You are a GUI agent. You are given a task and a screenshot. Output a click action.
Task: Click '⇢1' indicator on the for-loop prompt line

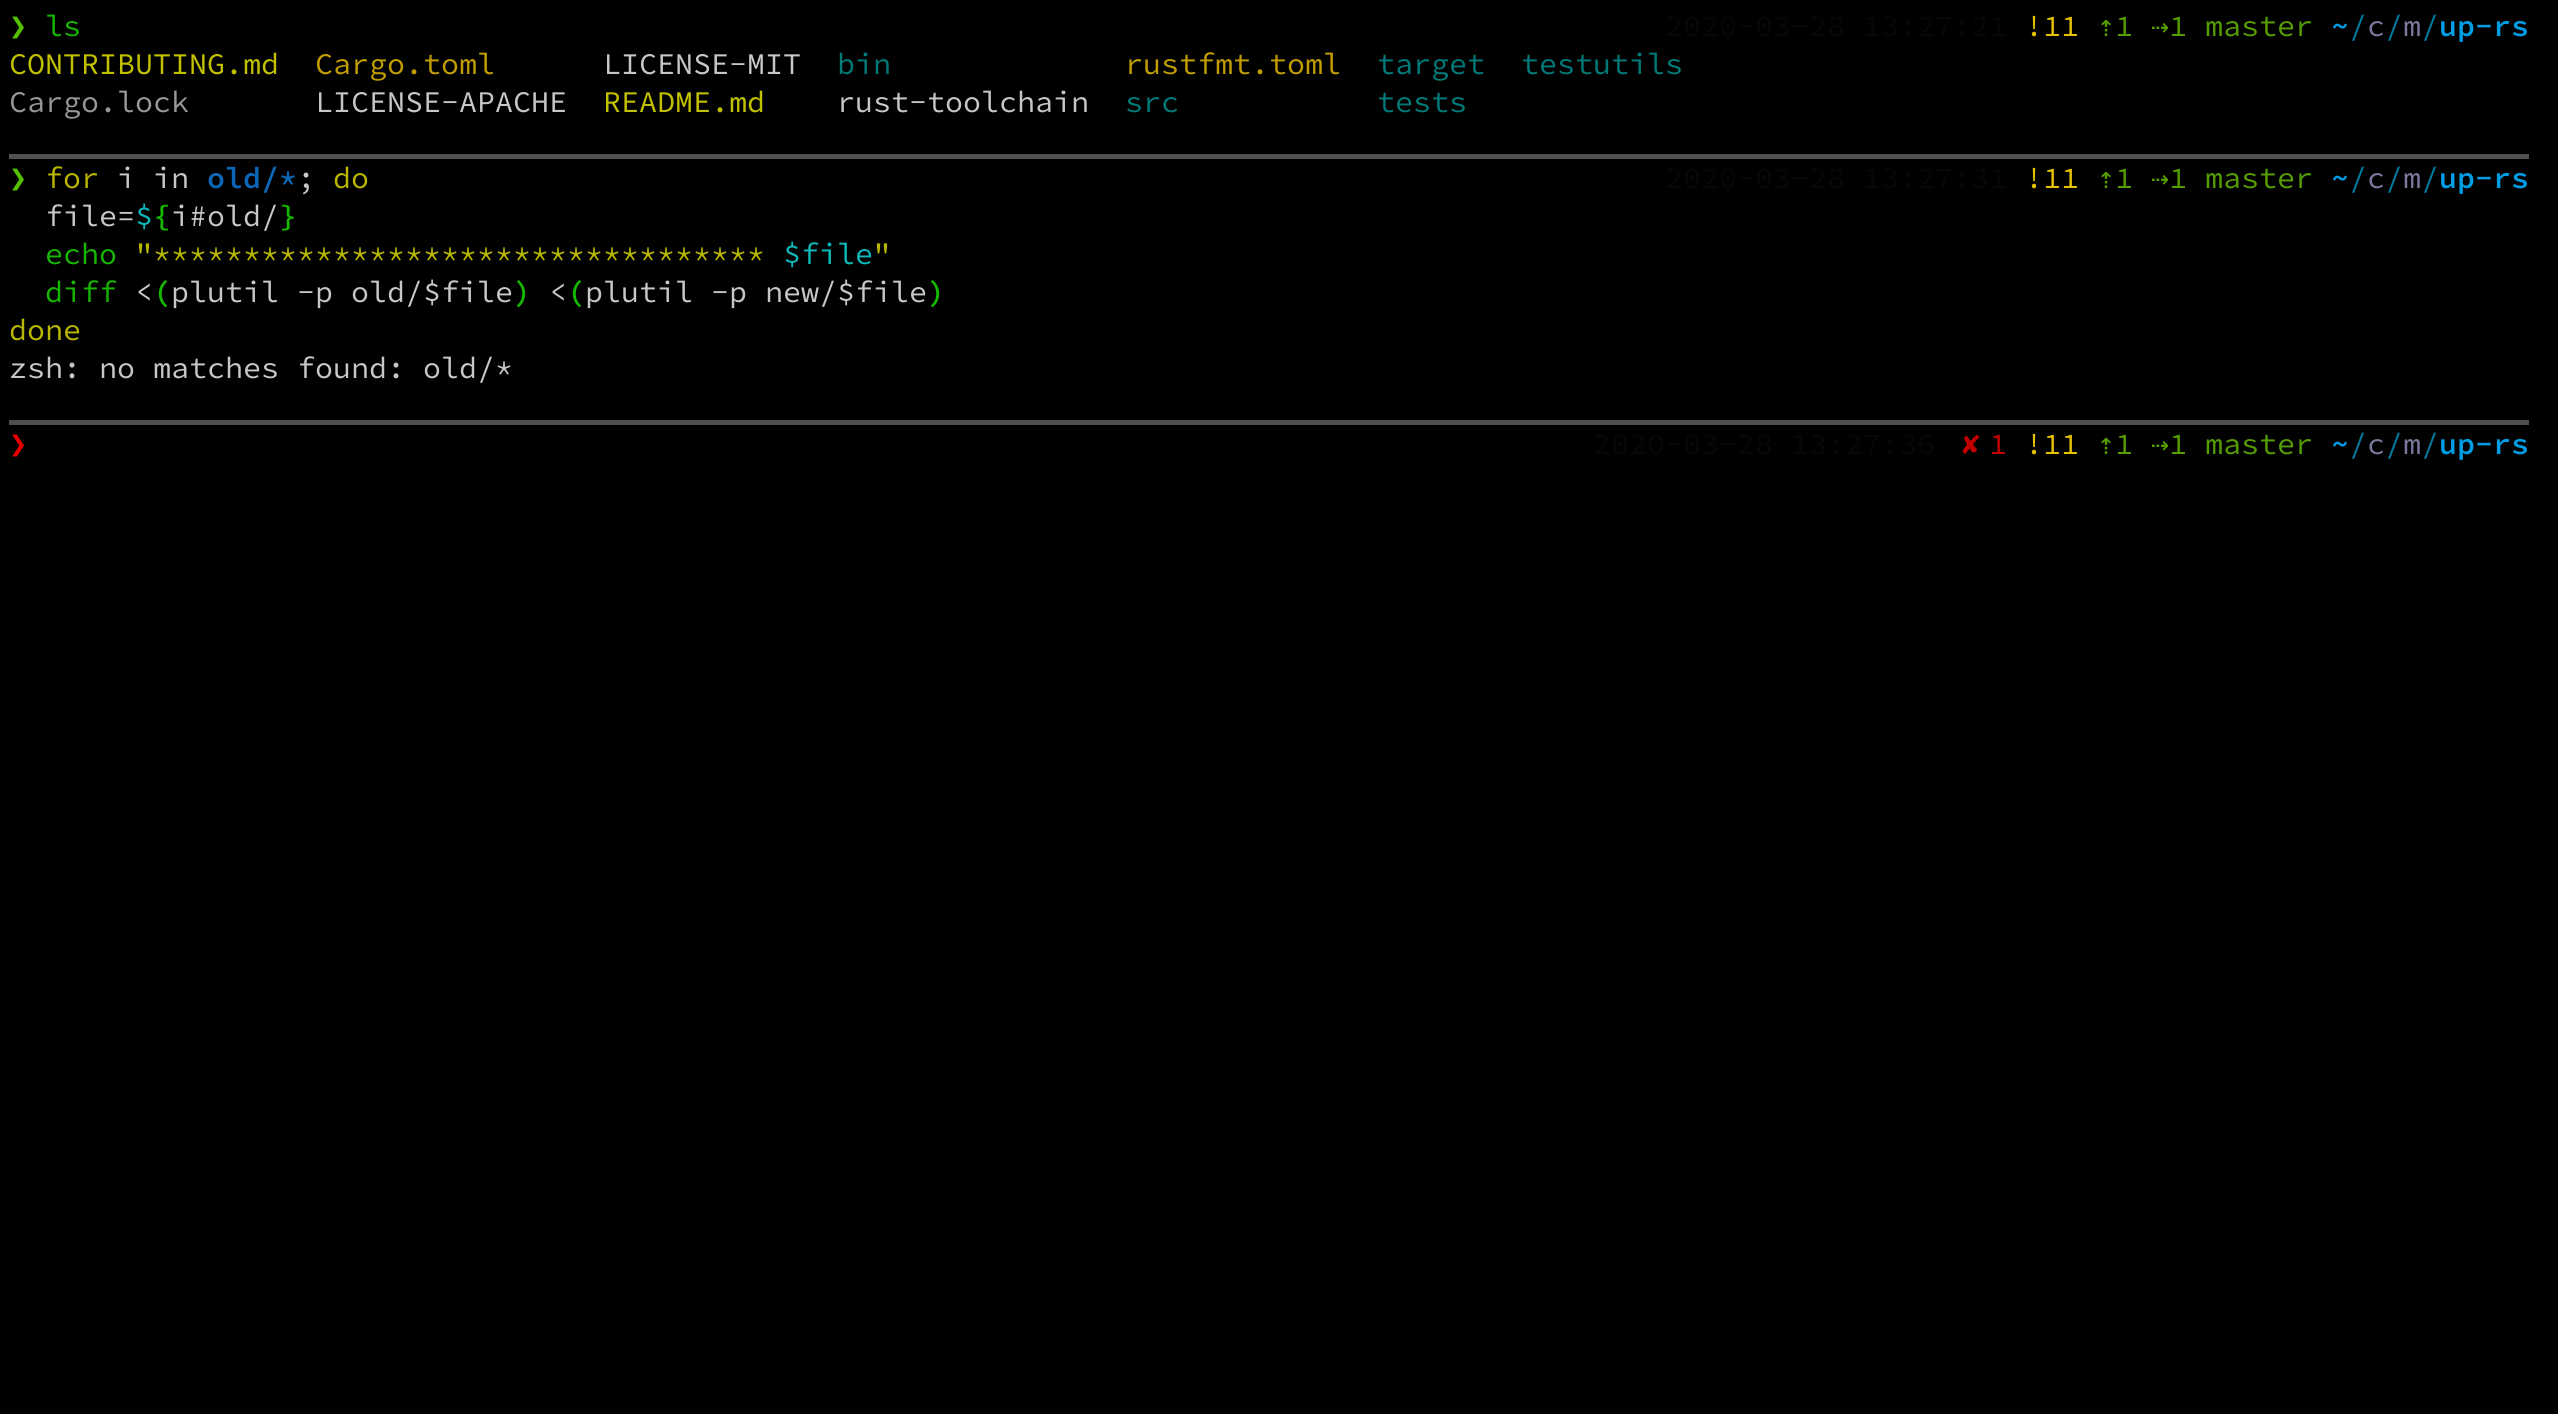pos(2169,179)
